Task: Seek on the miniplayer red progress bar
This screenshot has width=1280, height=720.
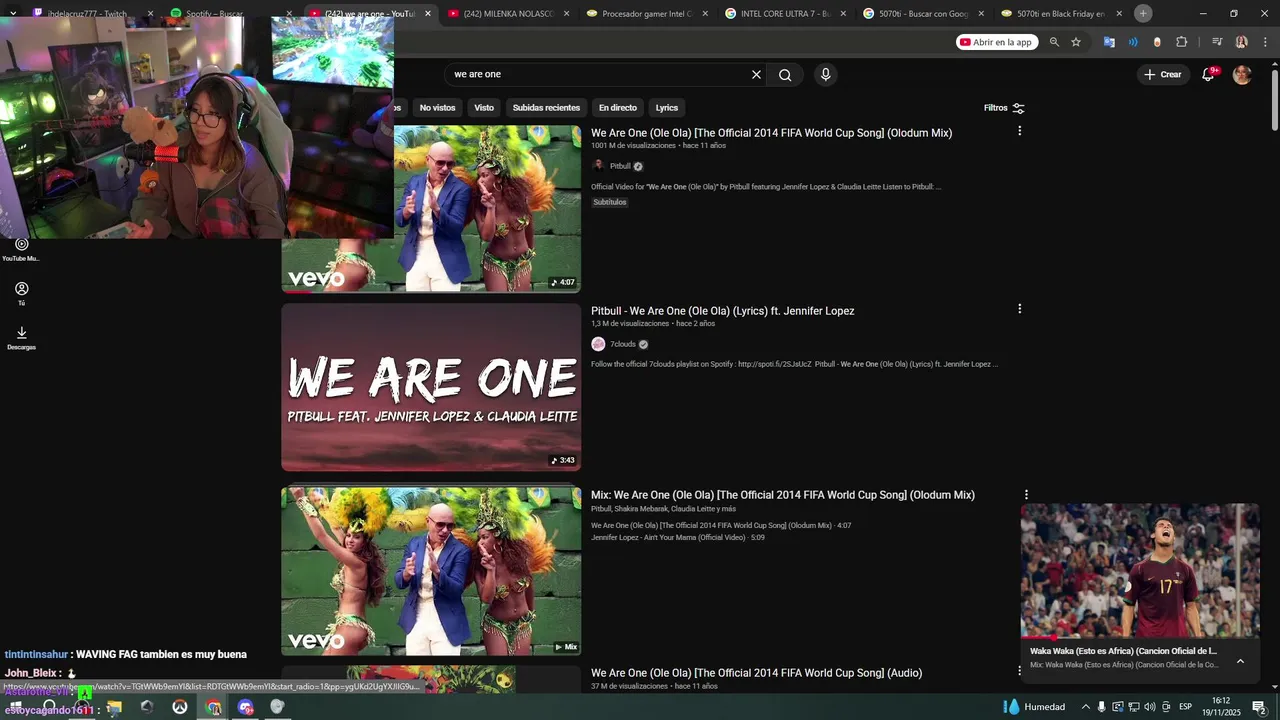Action: point(1140,638)
